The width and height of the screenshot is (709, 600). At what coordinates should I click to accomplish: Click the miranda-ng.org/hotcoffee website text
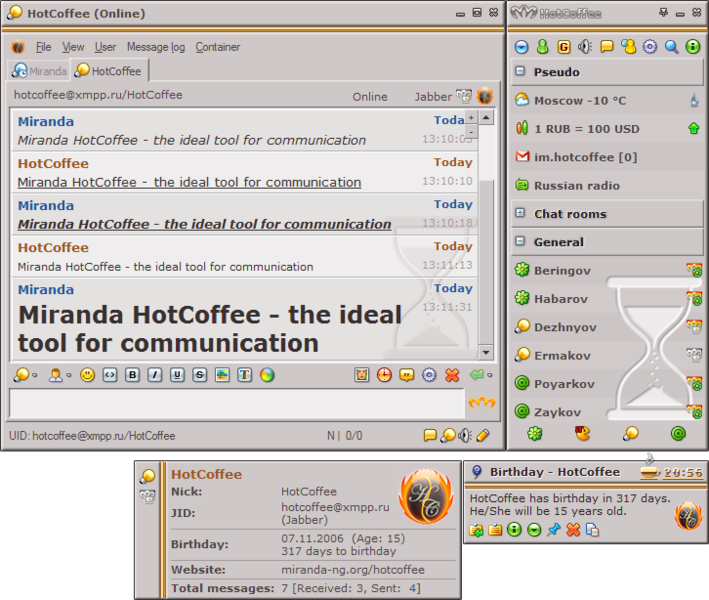(353, 570)
